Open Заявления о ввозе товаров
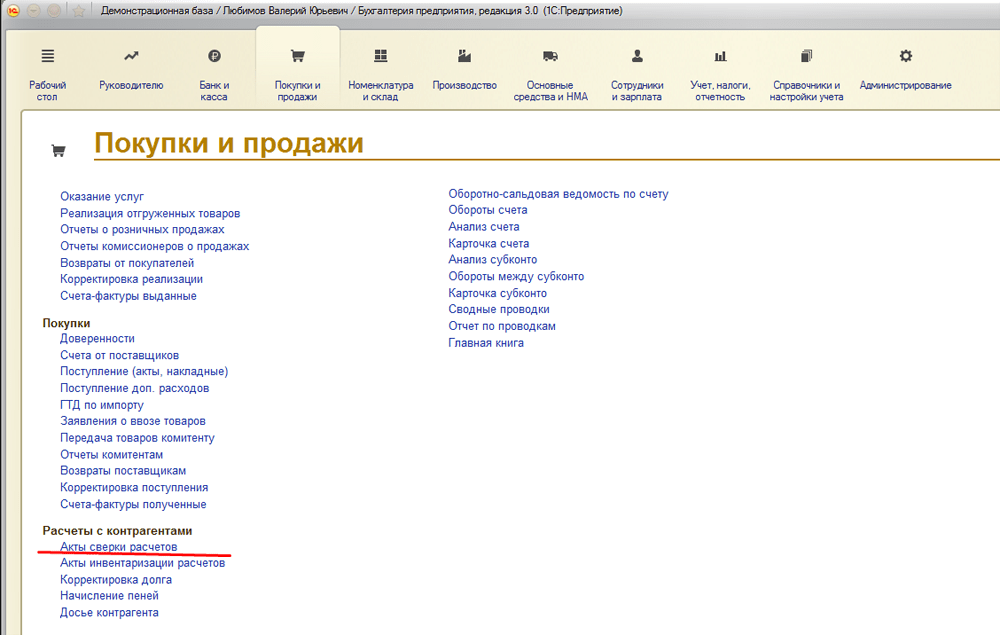 [x=133, y=421]
